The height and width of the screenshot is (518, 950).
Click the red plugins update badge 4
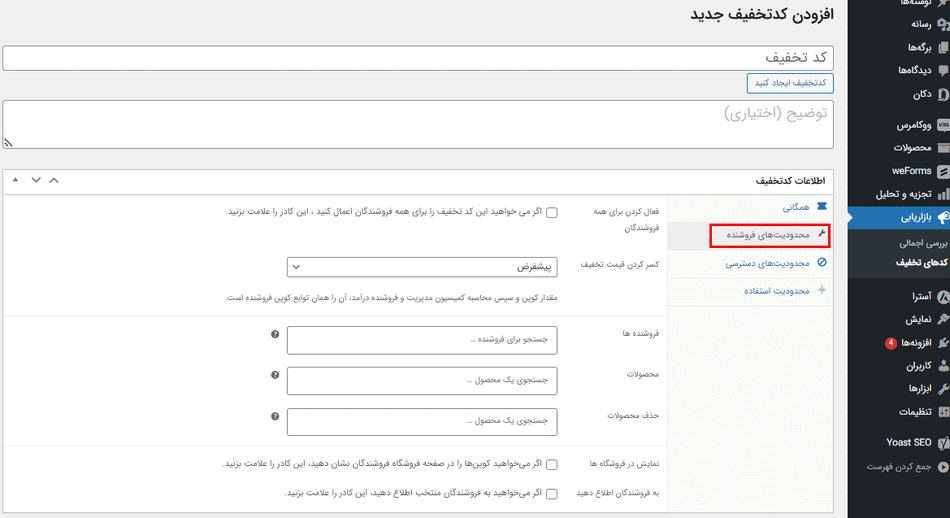pyautogui.click(x=890, y=344)
